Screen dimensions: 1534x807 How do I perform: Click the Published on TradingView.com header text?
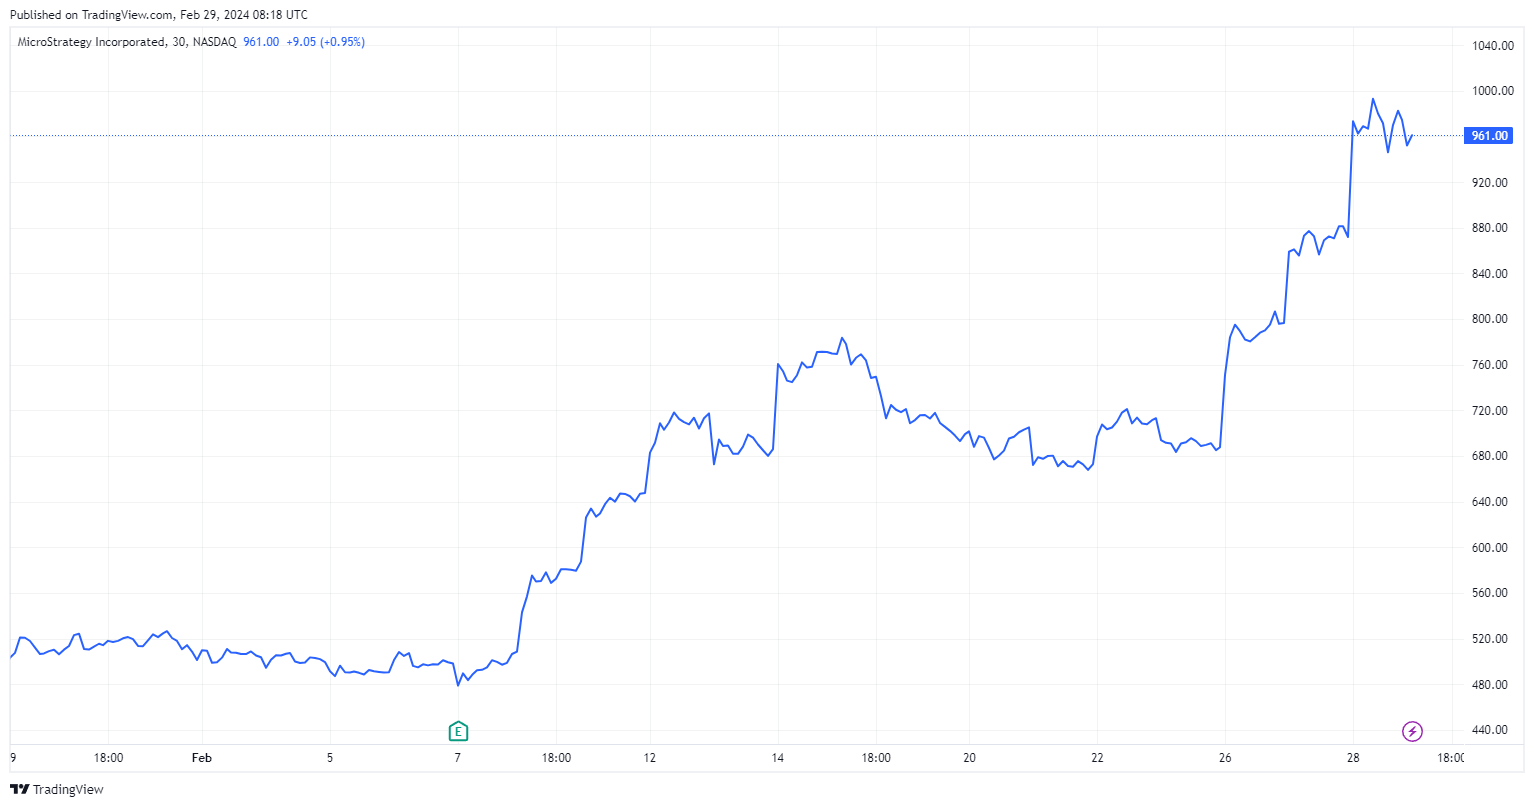pyautogui.click(x=159, y=15)
